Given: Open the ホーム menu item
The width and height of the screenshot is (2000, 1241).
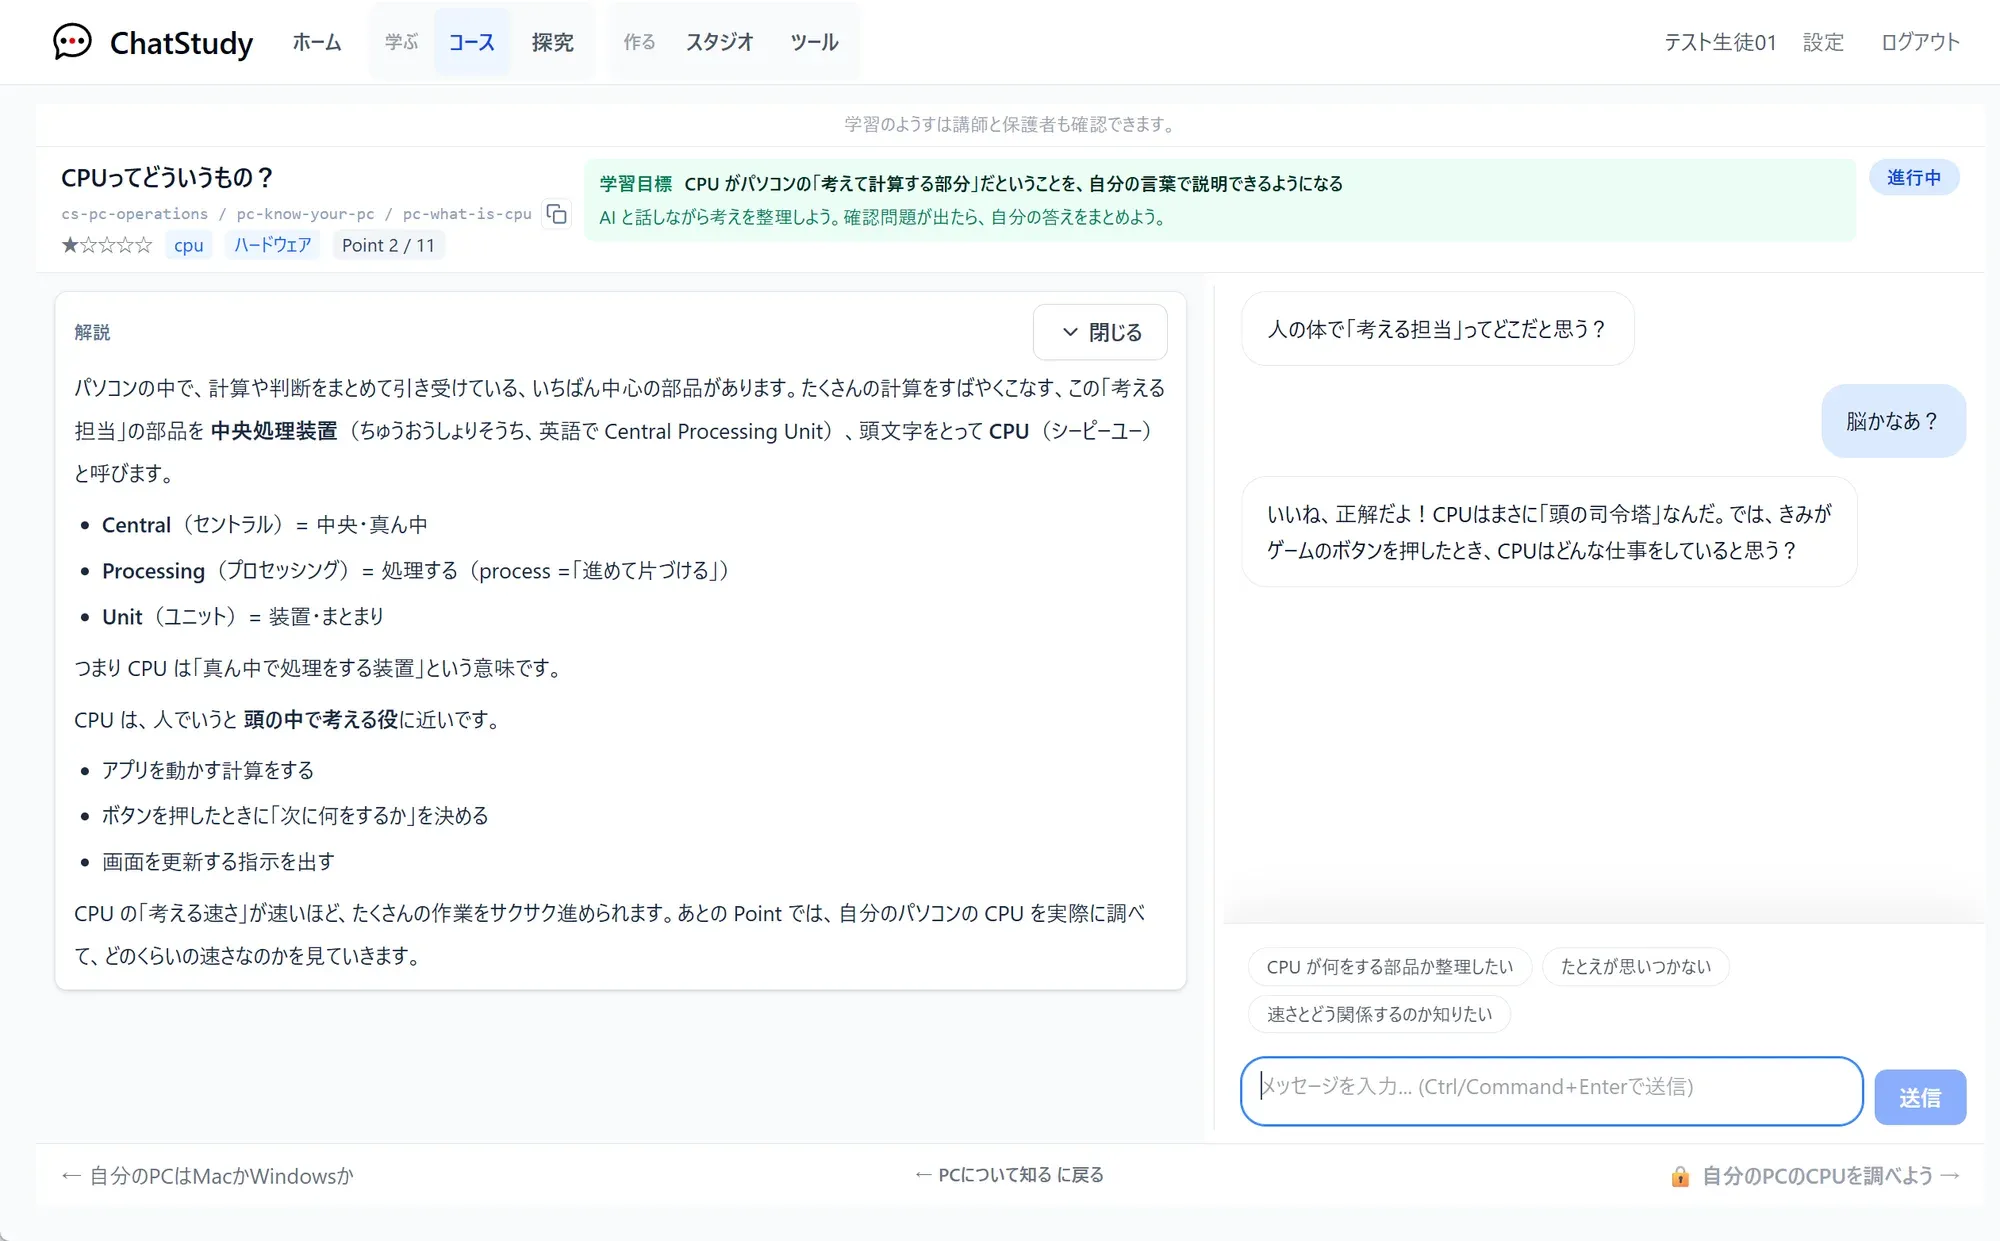Looking at the screenshot, I should tap(317, 42).
